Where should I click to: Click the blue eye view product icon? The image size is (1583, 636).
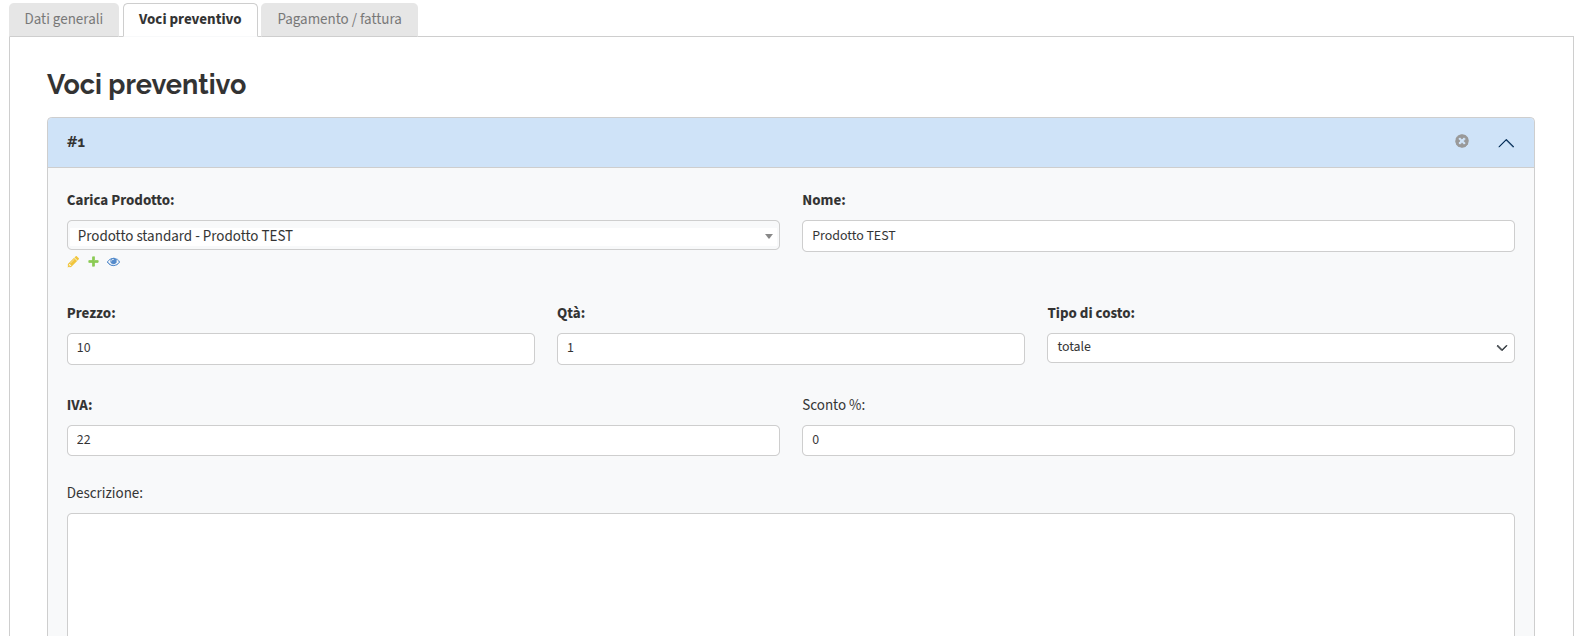(x=113, y=262)
